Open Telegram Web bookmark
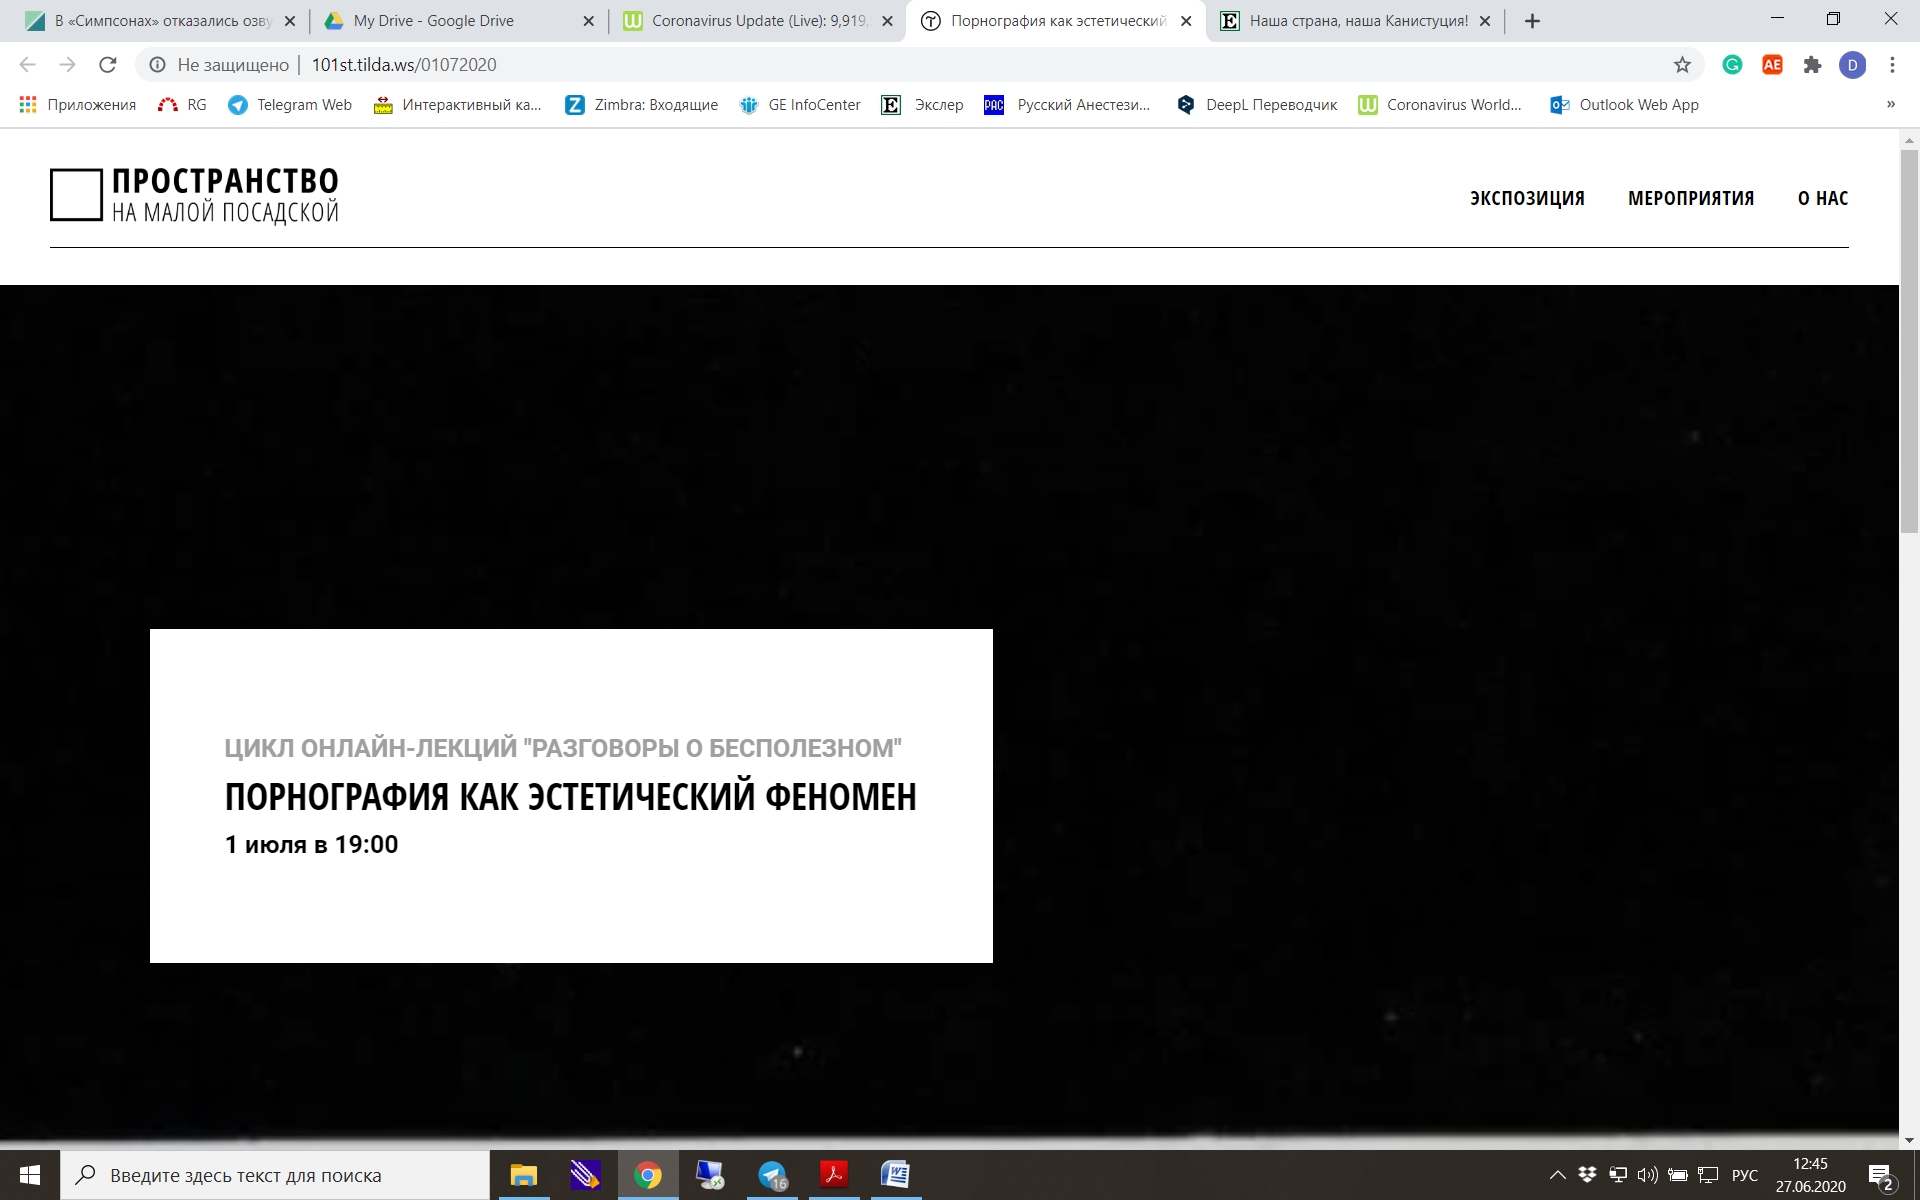The image size is (1920, 1200). click(290, 105)
